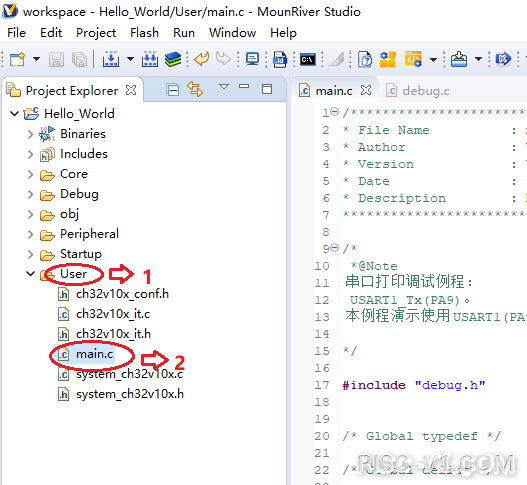Click the Global typedef comment line
The width and height of the screenshot is (527, 485).
tap(421, 436)
